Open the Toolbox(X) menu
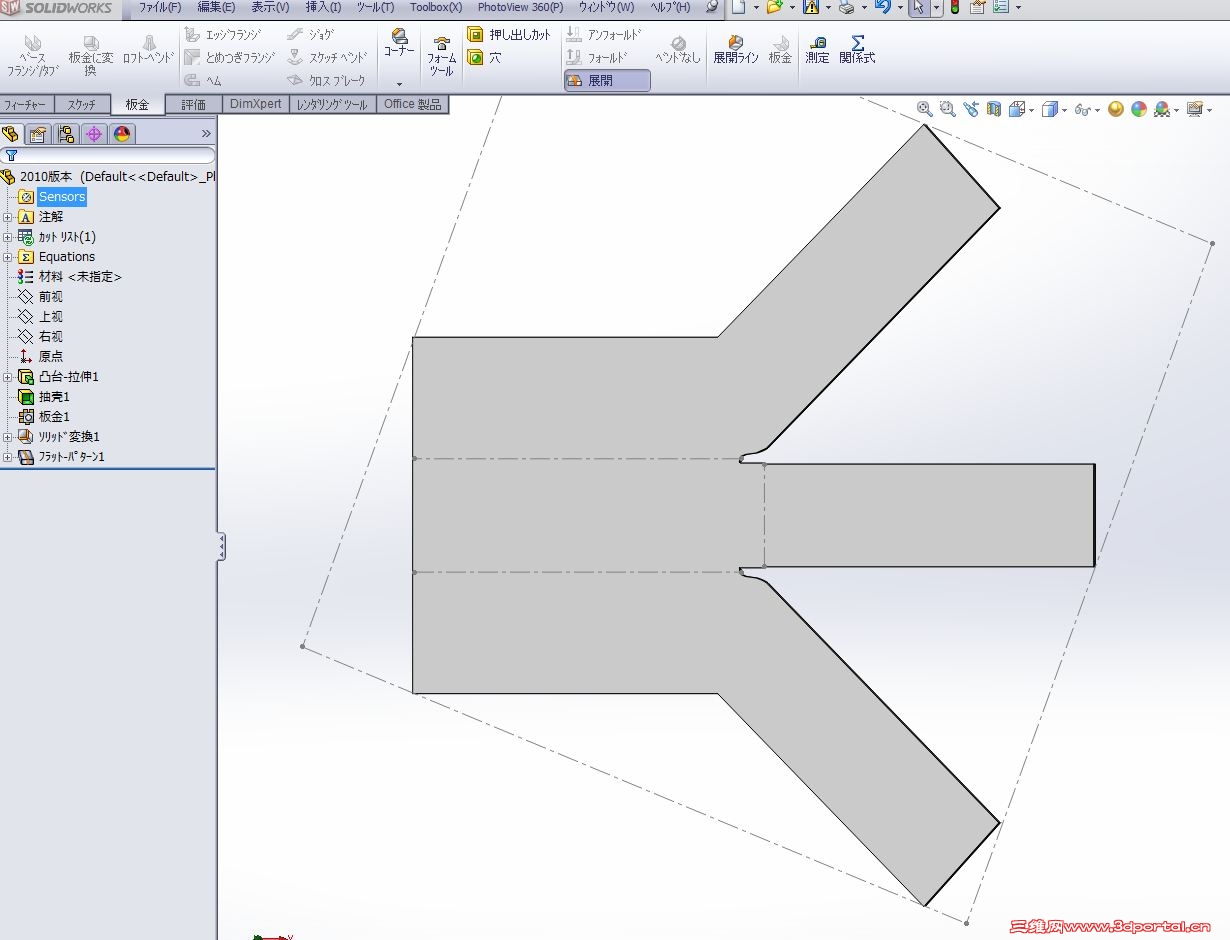The height and width of the screenshot is (940, 1230). coord(436,7)
